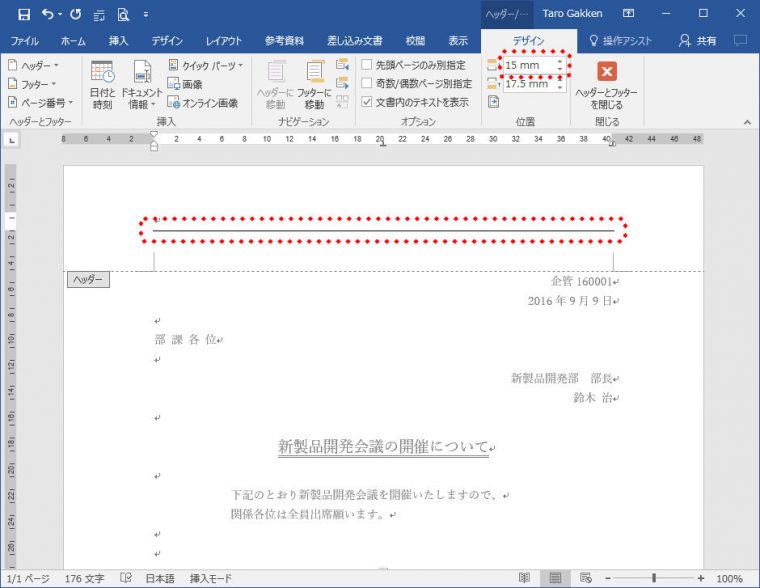Open the 表示 tab
760x588 pixels.
pyautogui.click(x=458, y=41)
